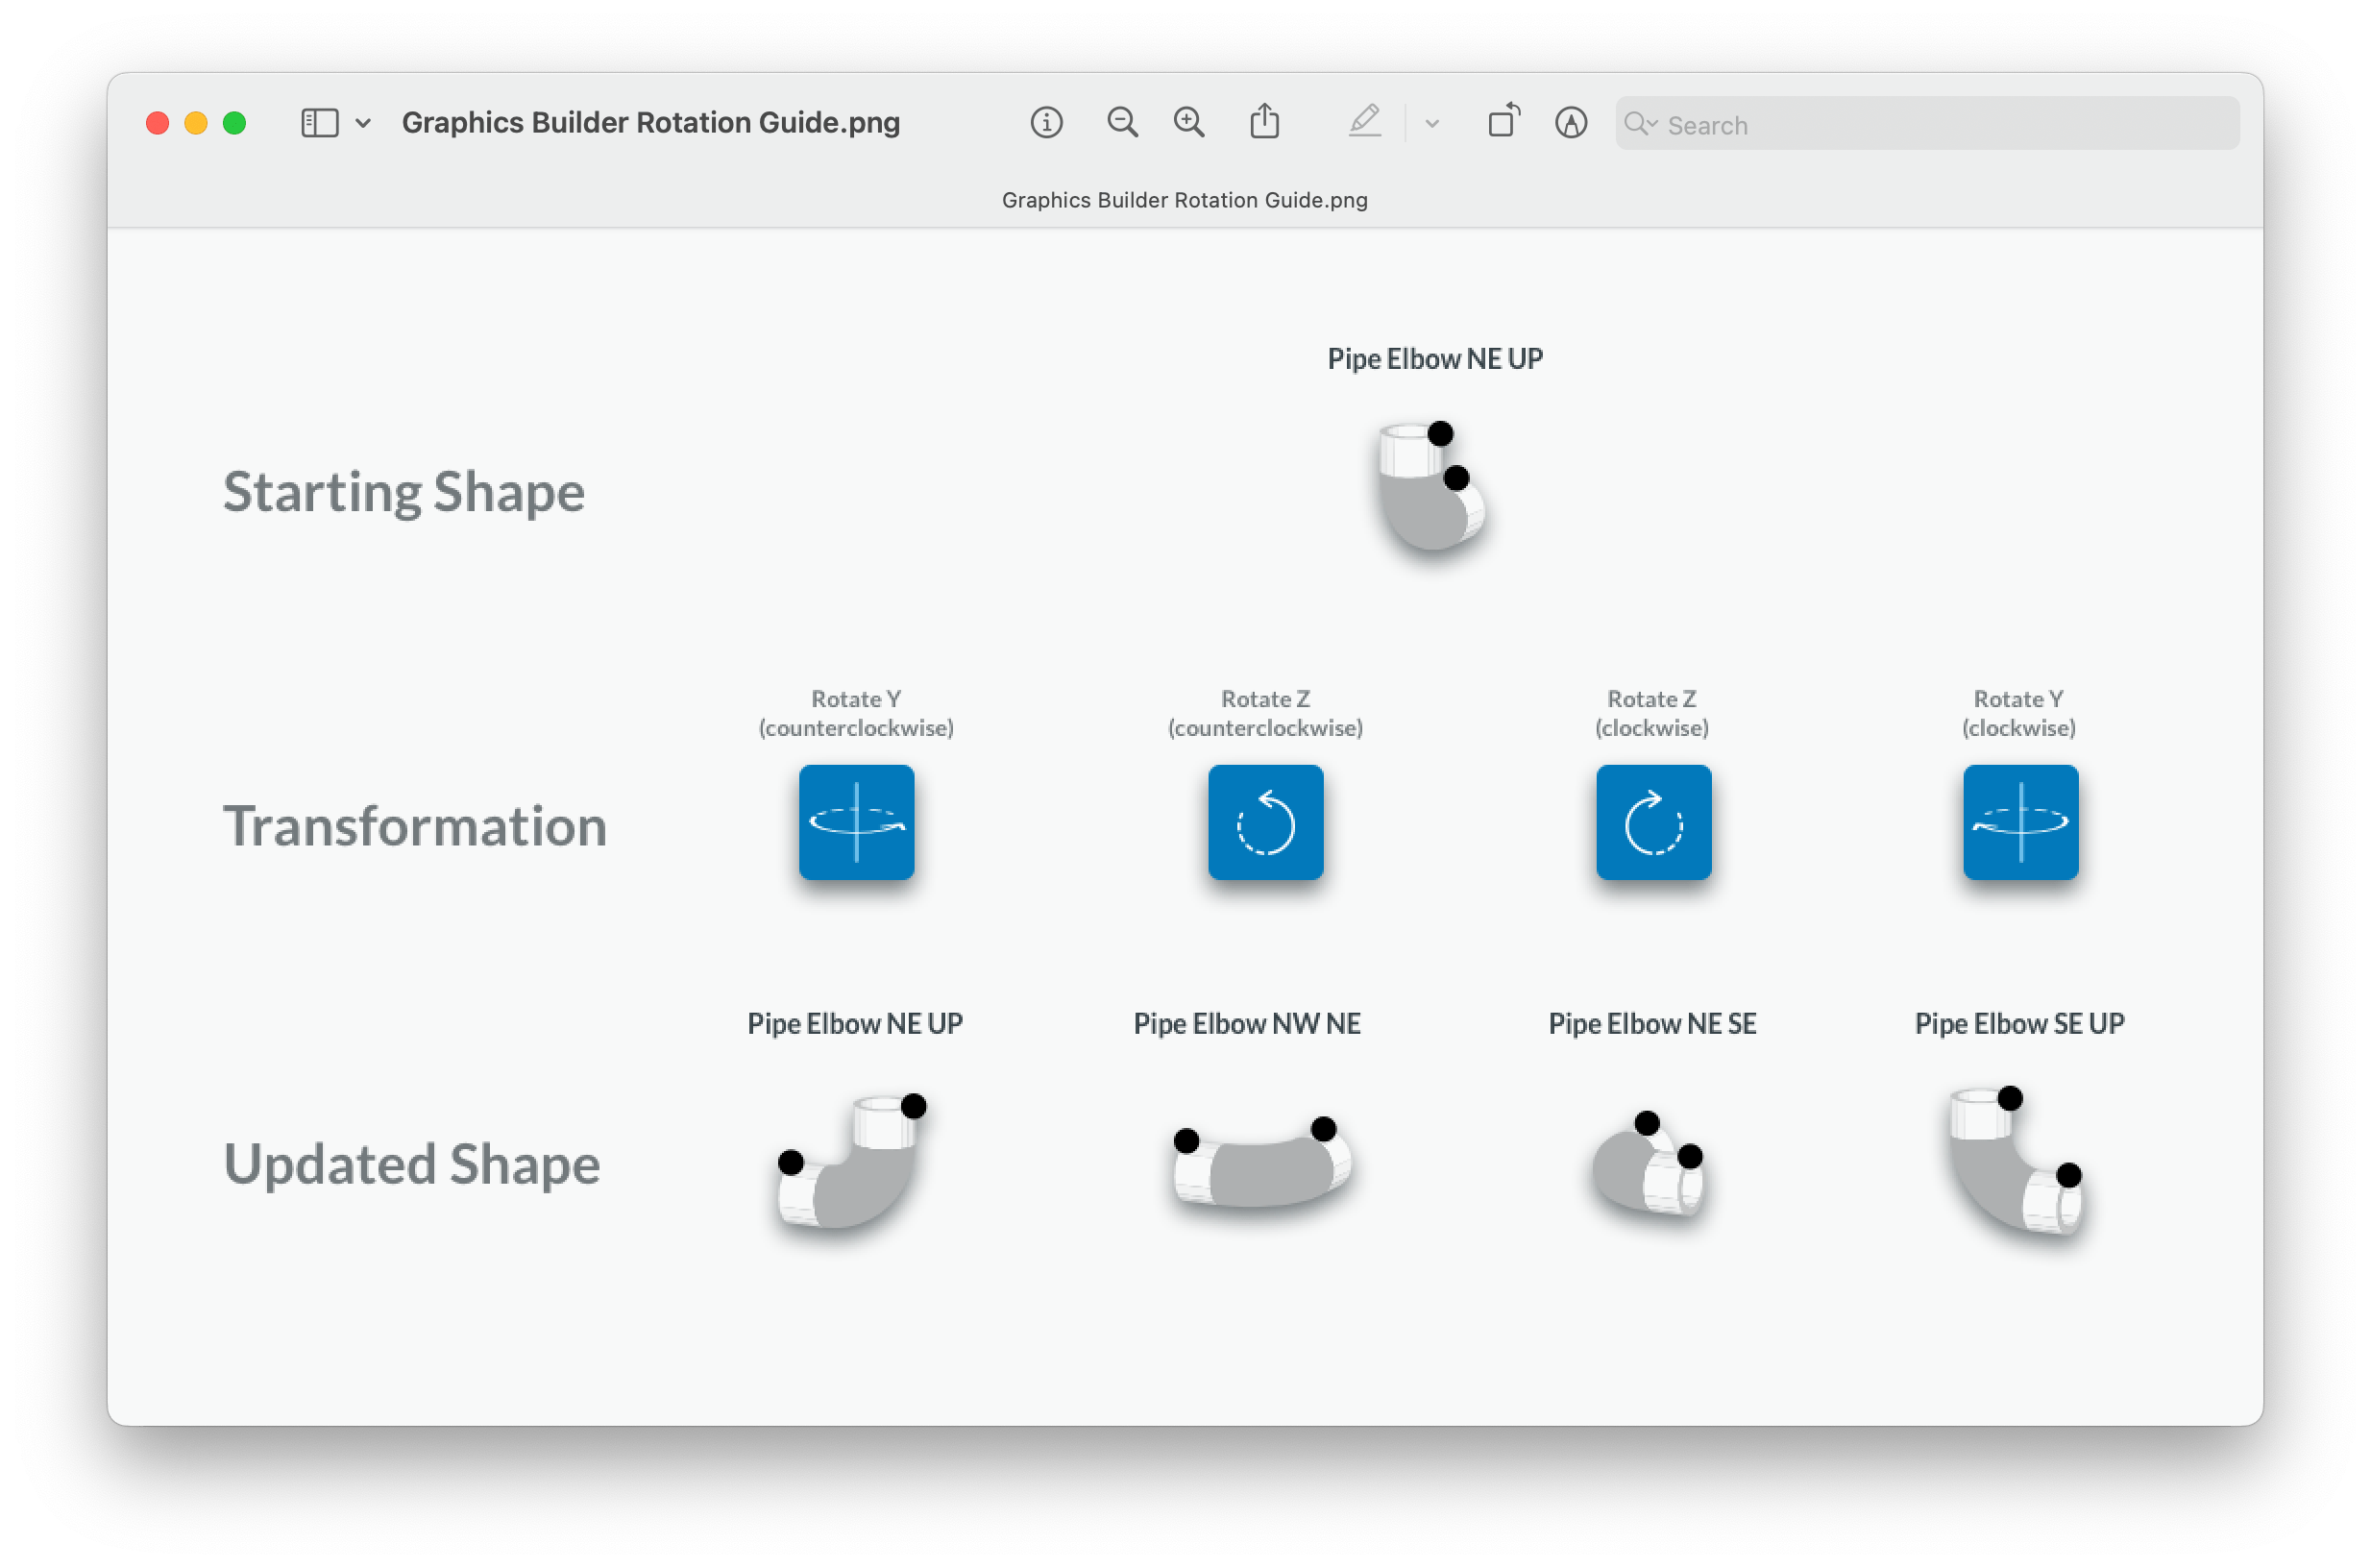Image resolution: width=2371 pixels, height=1568 pixels.
Task: Click the Rotate Z counterclockwise blue icon
Action: pos(1265,822)
